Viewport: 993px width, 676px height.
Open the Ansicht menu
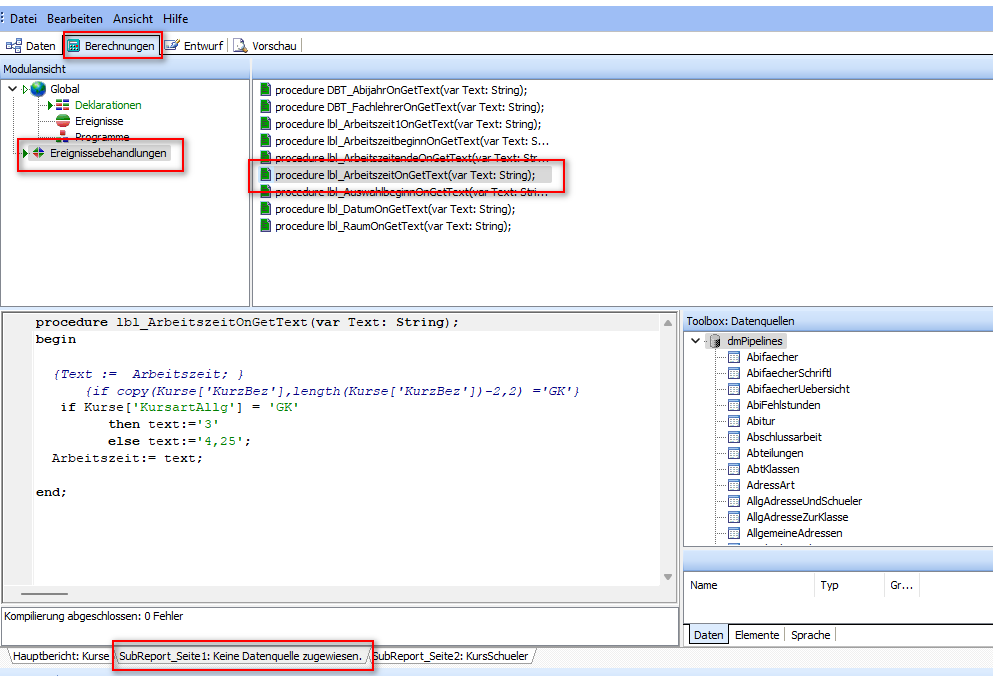point(133,19)
